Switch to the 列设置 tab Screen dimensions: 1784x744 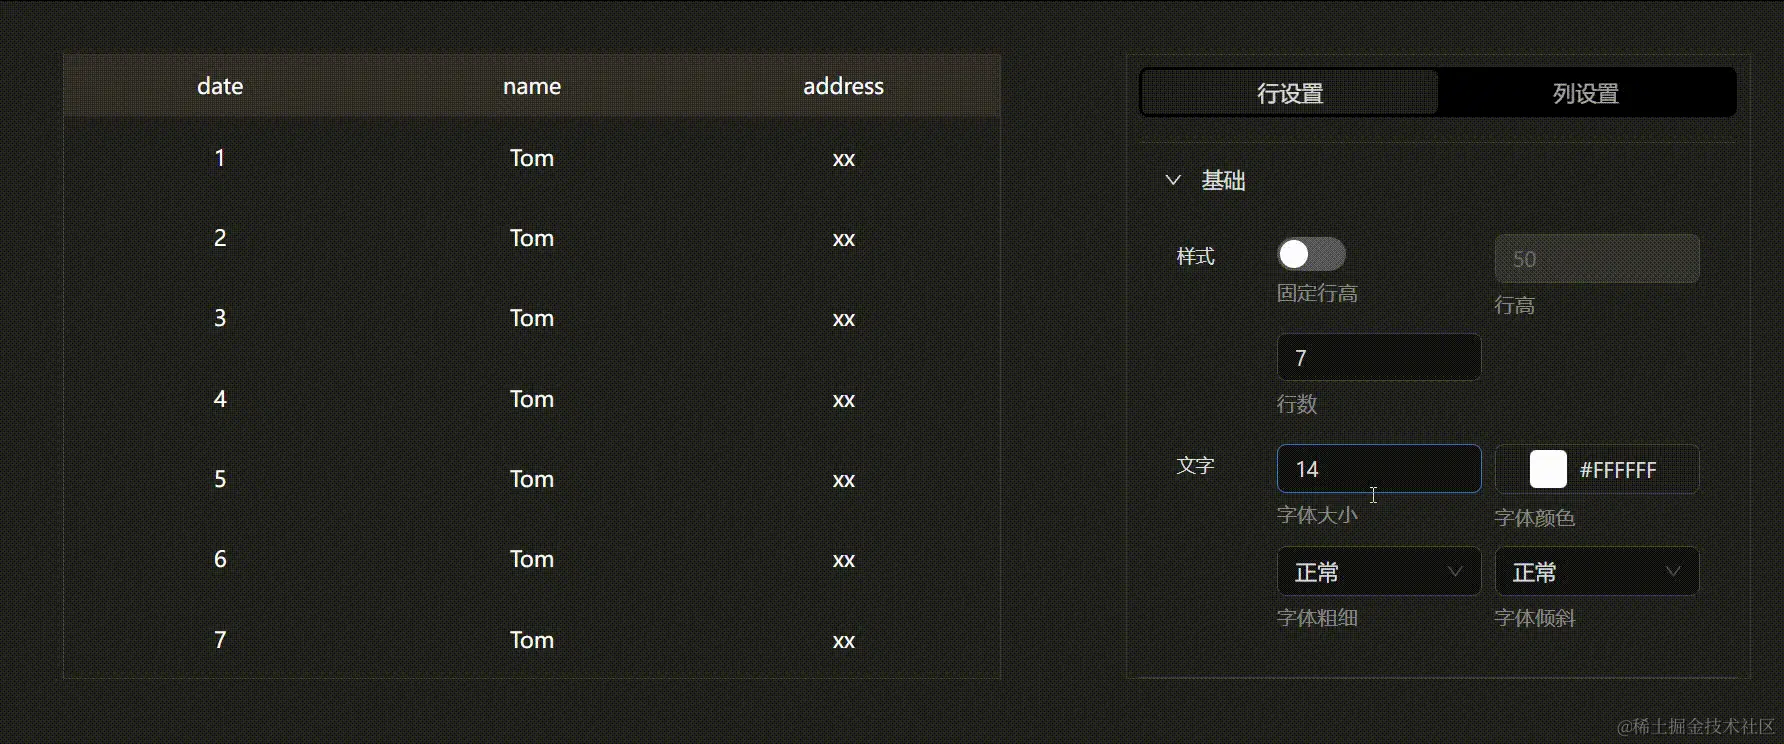[x=1586, y=92]
